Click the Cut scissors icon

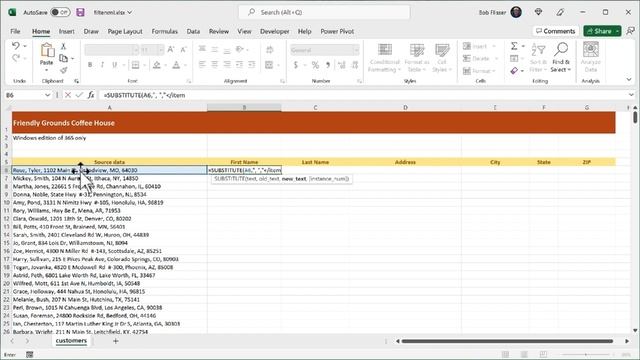tap(63, 47)
